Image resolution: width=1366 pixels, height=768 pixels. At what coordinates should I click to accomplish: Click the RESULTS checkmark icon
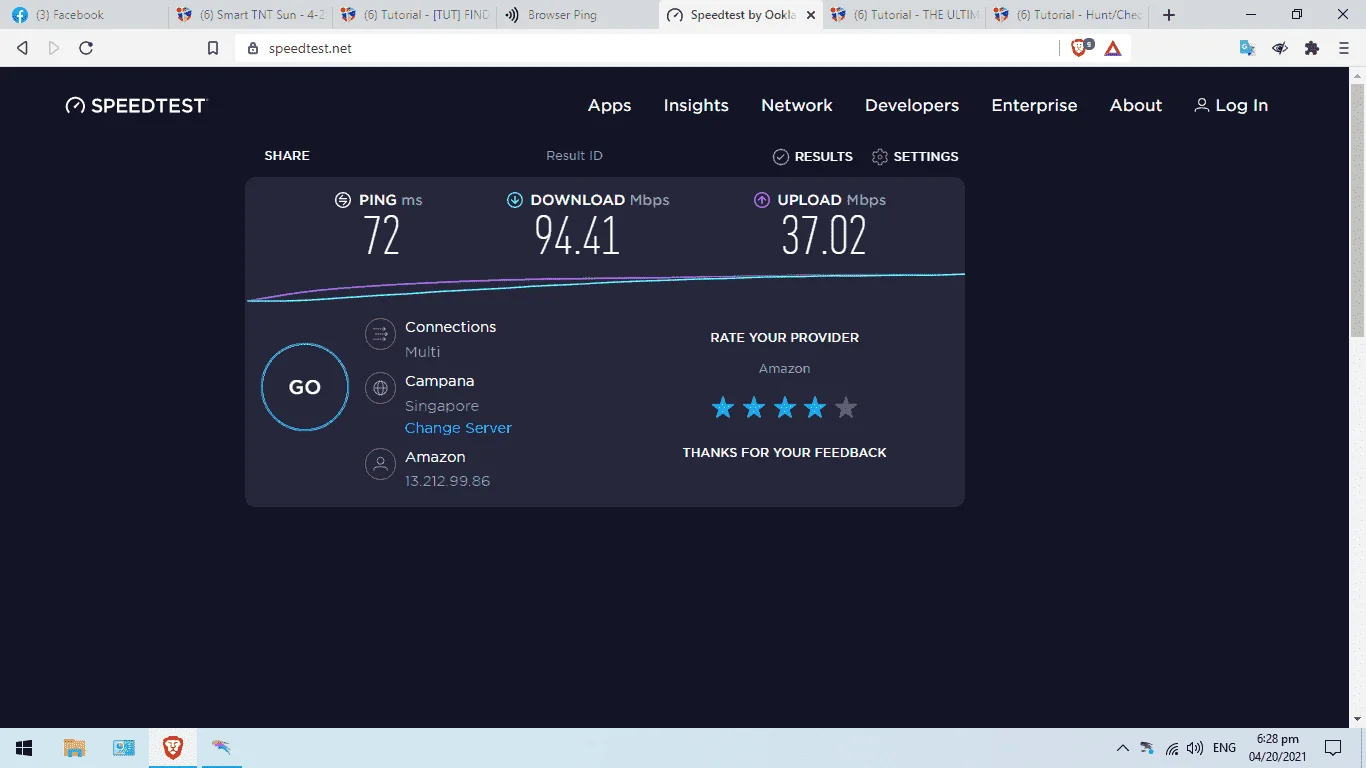point(781,157)
